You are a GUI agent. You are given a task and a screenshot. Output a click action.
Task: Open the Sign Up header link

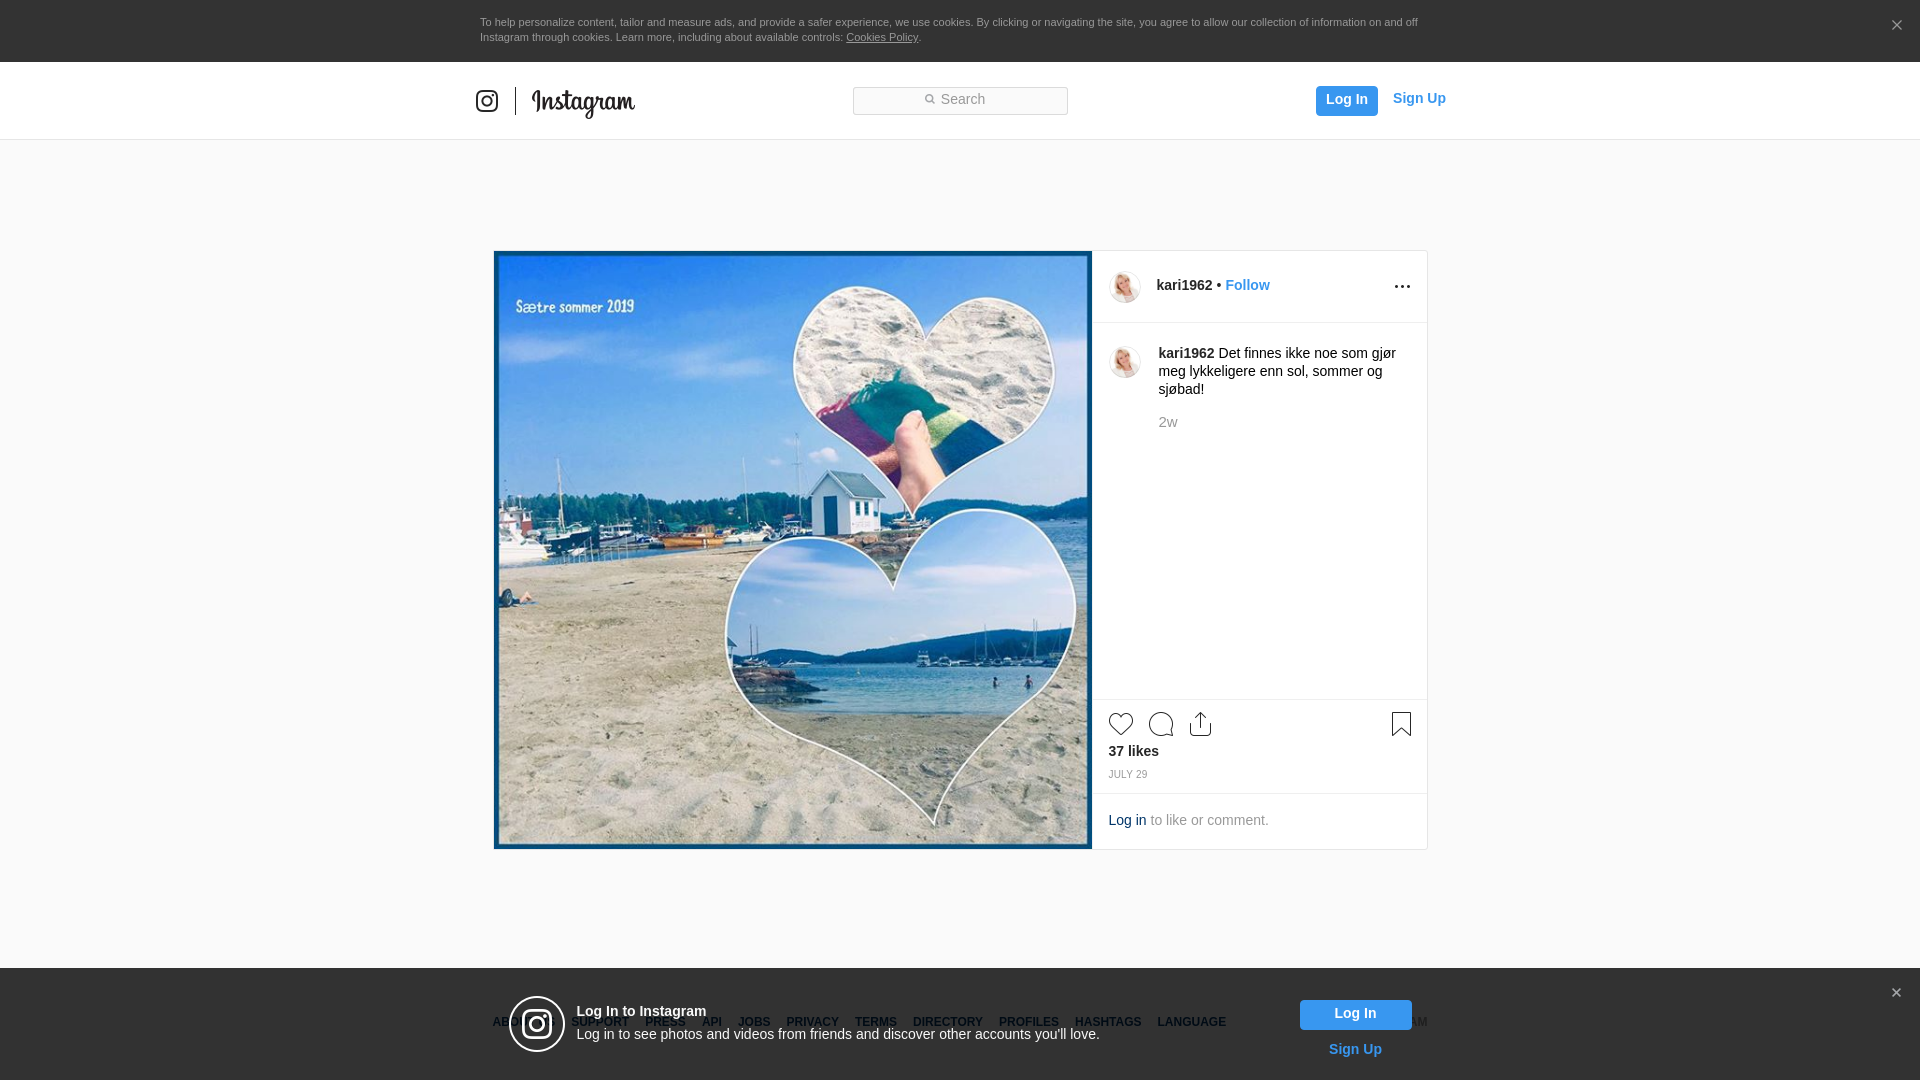point(1419,98)
